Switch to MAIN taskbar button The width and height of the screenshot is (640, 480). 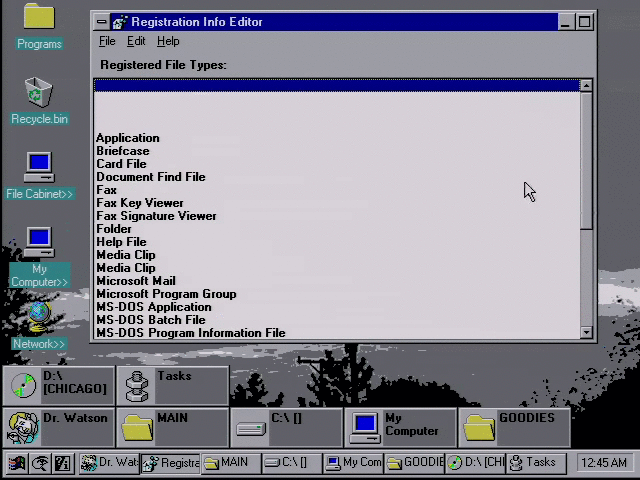(231, 463)
